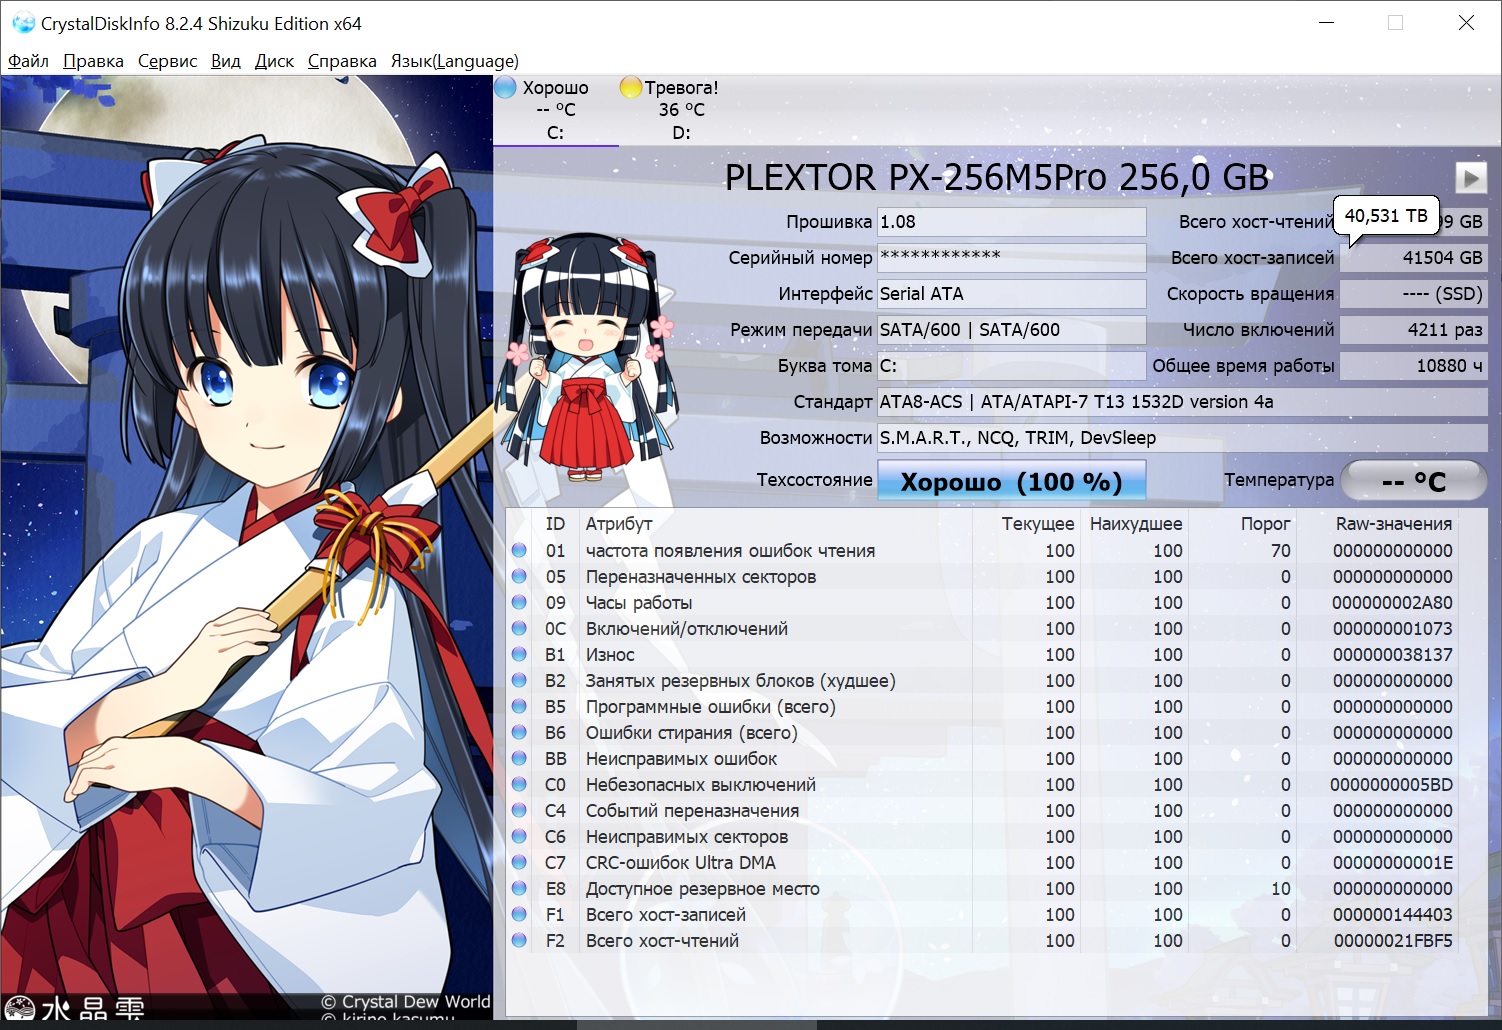Click the yellow warning orb for drive D:
1502x1030 pixels.
click(630, 88)
